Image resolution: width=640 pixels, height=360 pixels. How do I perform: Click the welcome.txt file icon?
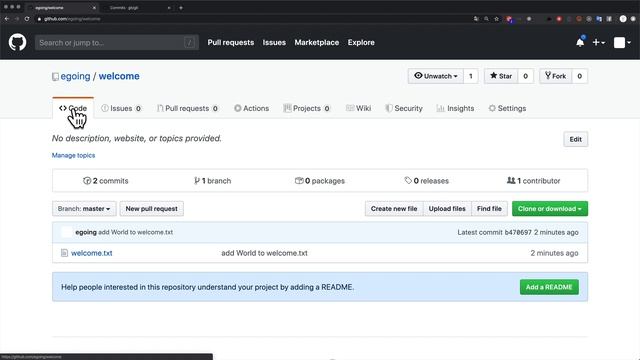pyautogui.click(x=64, y=253)
